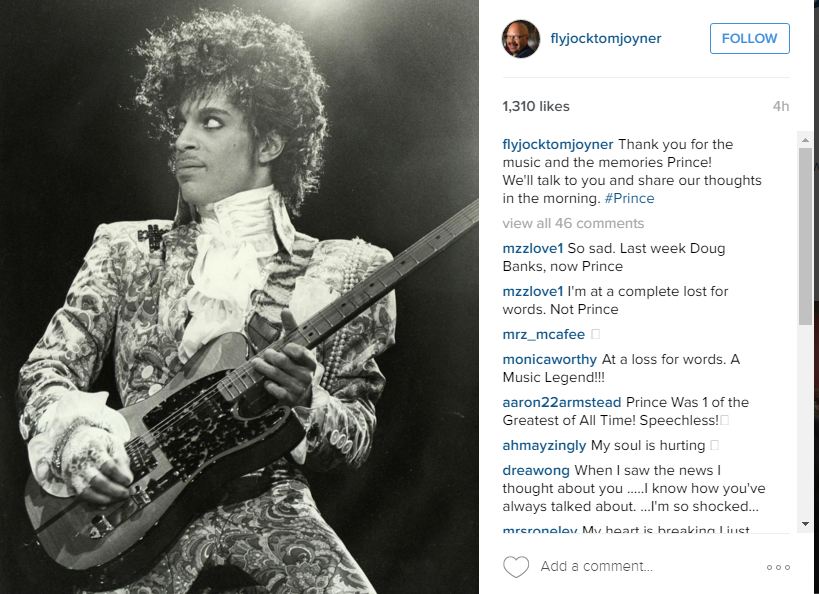The width and height of the screenshot is (819, 594).
Task: Open caption author flyjocktomjoyner link
Action: [x=558, y=144]
